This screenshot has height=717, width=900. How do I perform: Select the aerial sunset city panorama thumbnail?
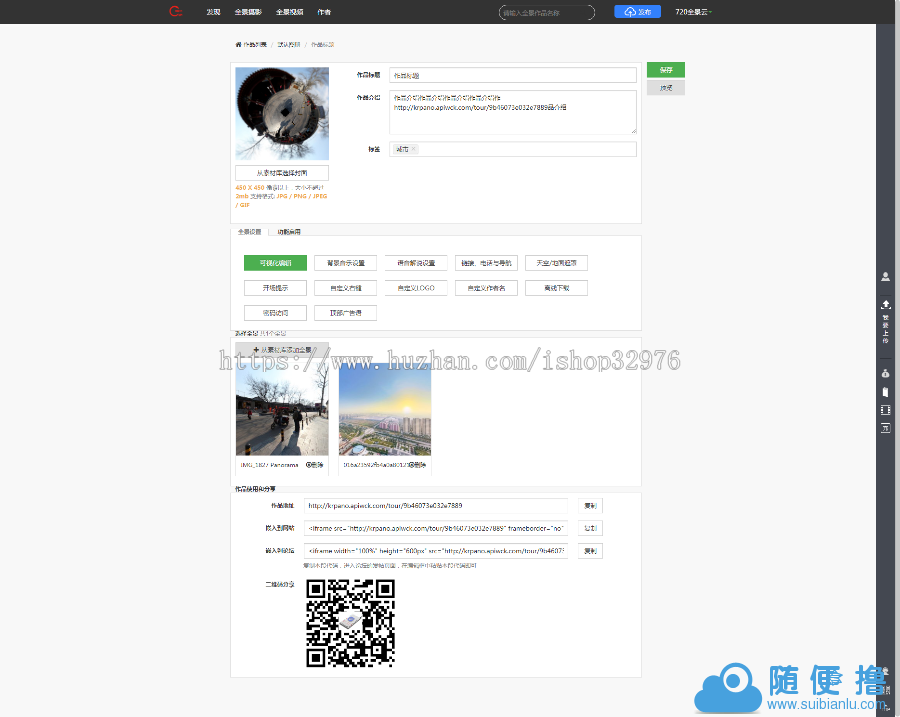385,409
